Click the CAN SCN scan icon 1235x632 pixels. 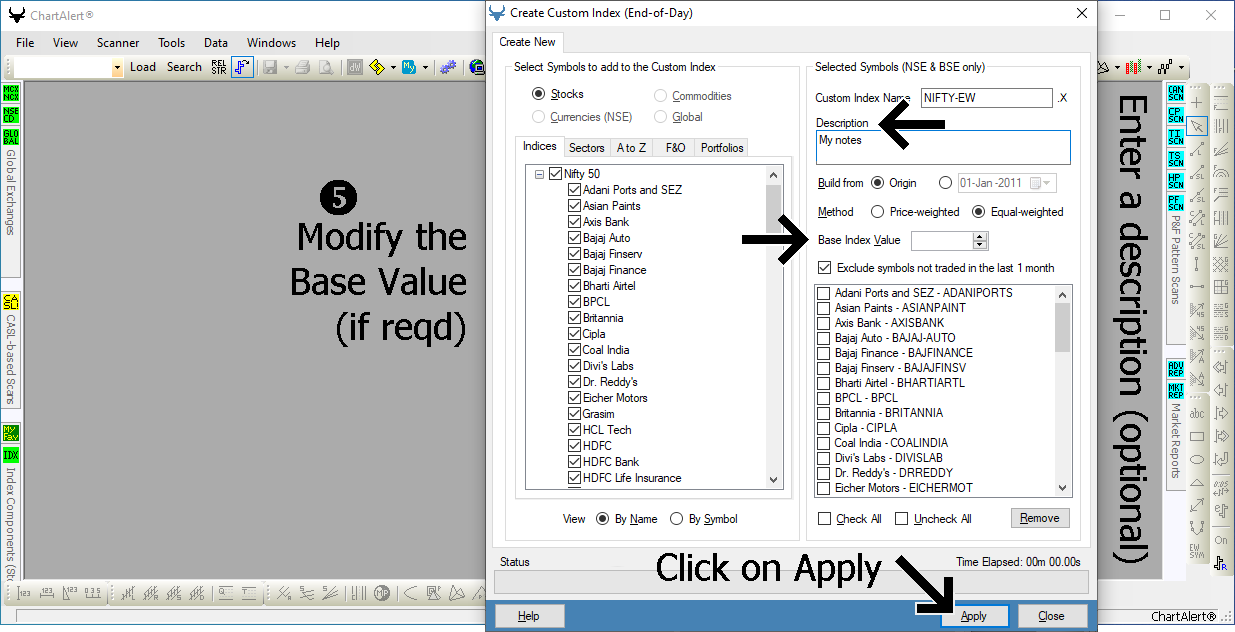[x=1176, y=93]
